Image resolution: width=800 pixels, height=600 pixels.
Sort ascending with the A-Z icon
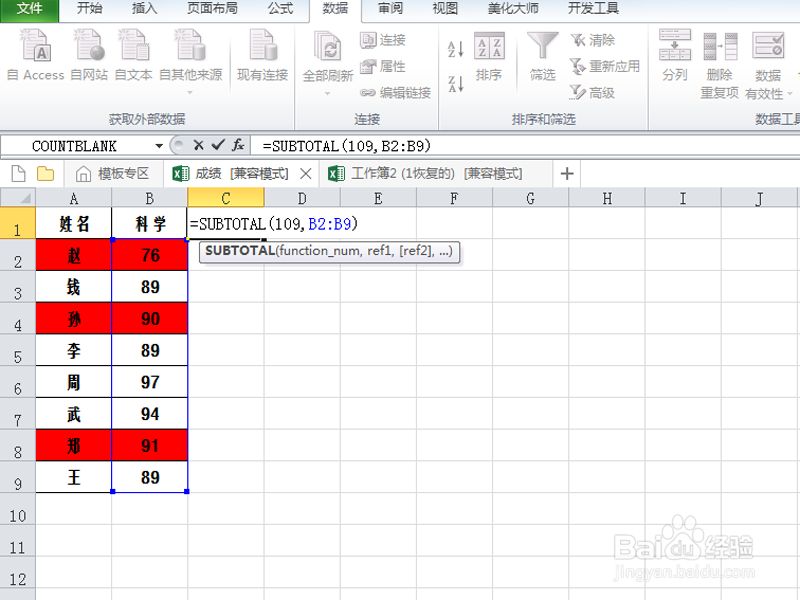[456, 49]
